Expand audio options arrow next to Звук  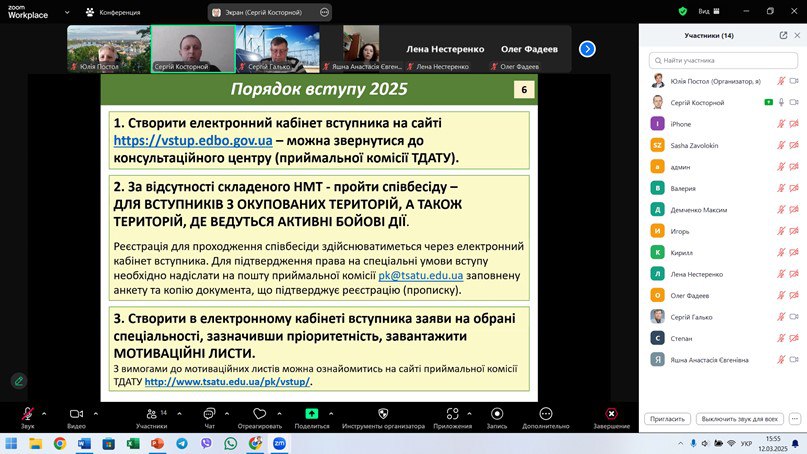(44, 413)
